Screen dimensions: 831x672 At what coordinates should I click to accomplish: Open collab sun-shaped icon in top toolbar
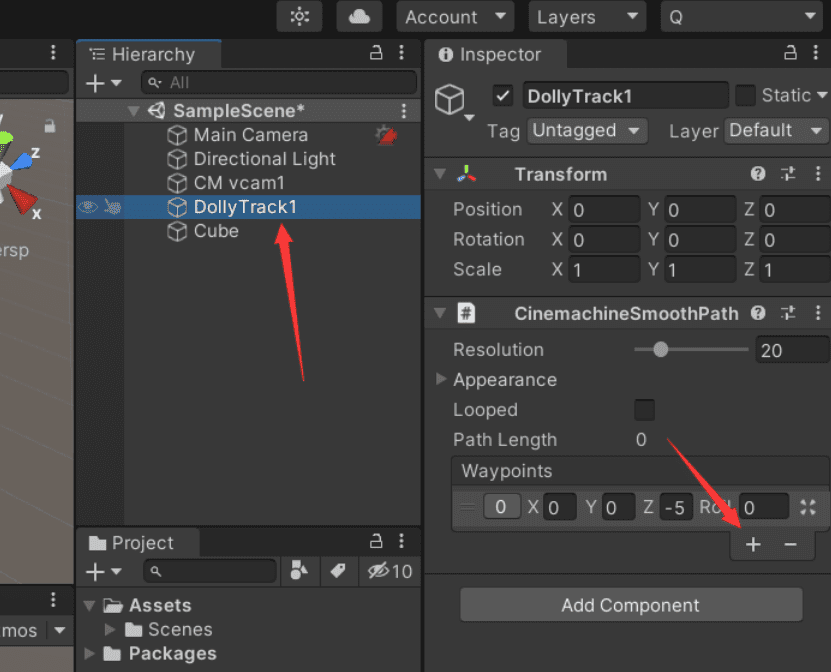299,17
